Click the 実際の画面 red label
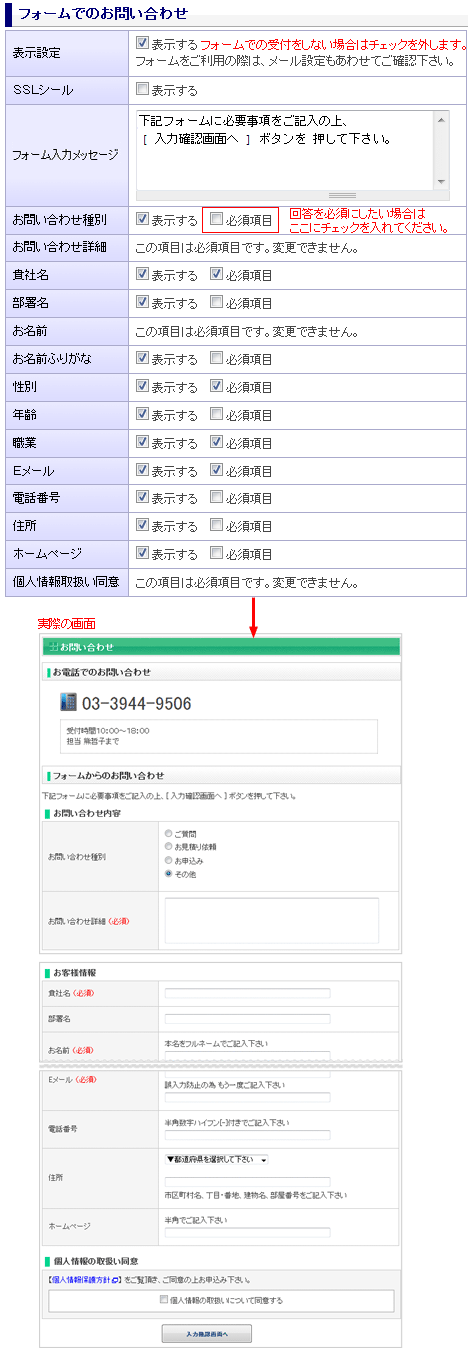 coord(66,623)
